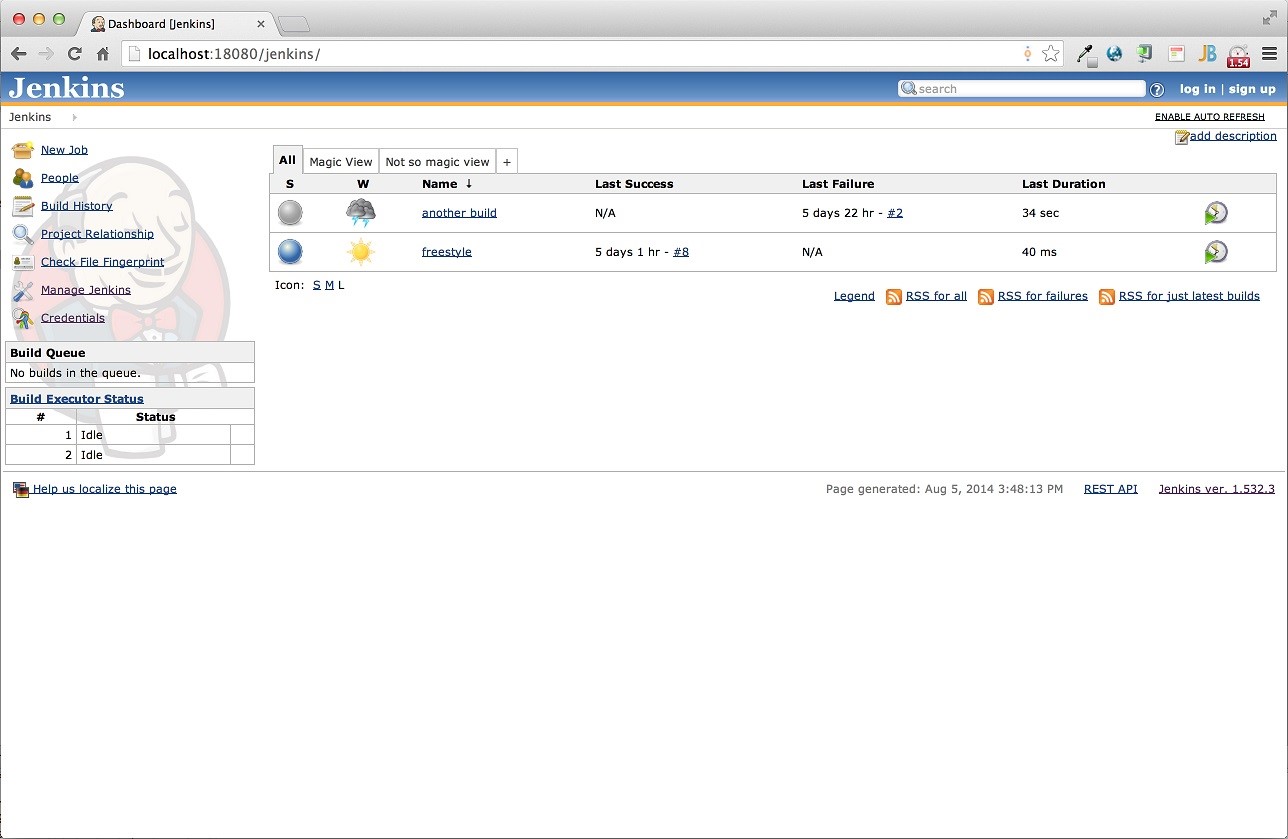This screenshot has height=839, width=1288.
Task: Open the REST API link
Action: pos(1111,489)
